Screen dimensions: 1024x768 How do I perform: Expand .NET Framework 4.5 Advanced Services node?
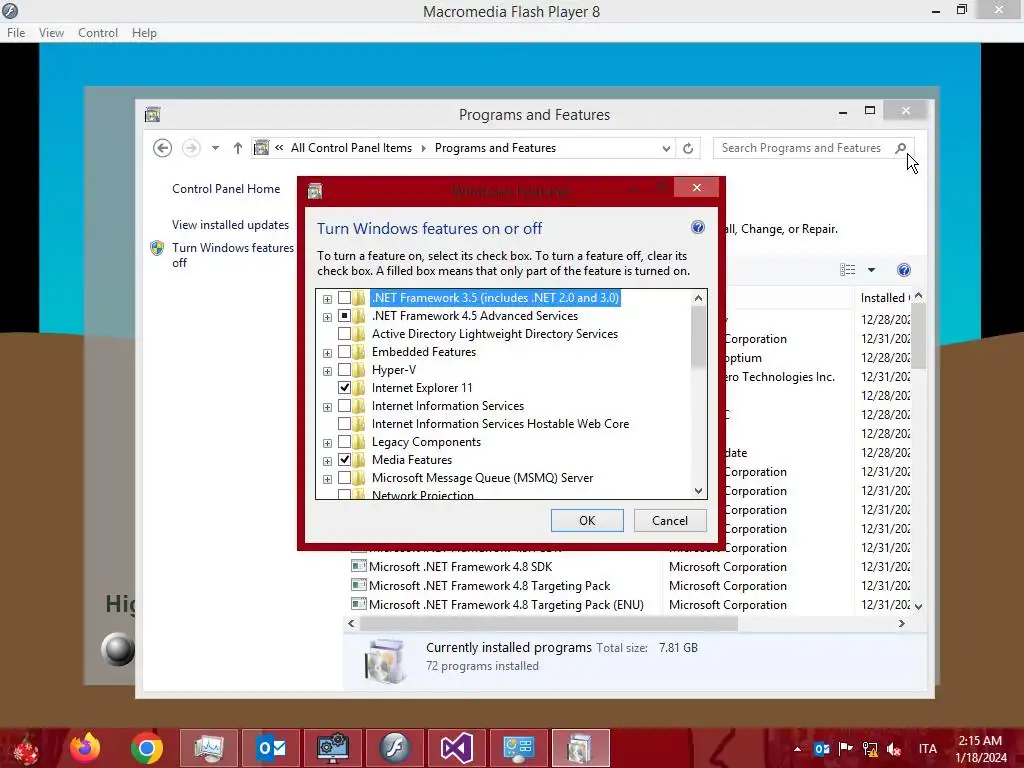[x=327, y=317]
